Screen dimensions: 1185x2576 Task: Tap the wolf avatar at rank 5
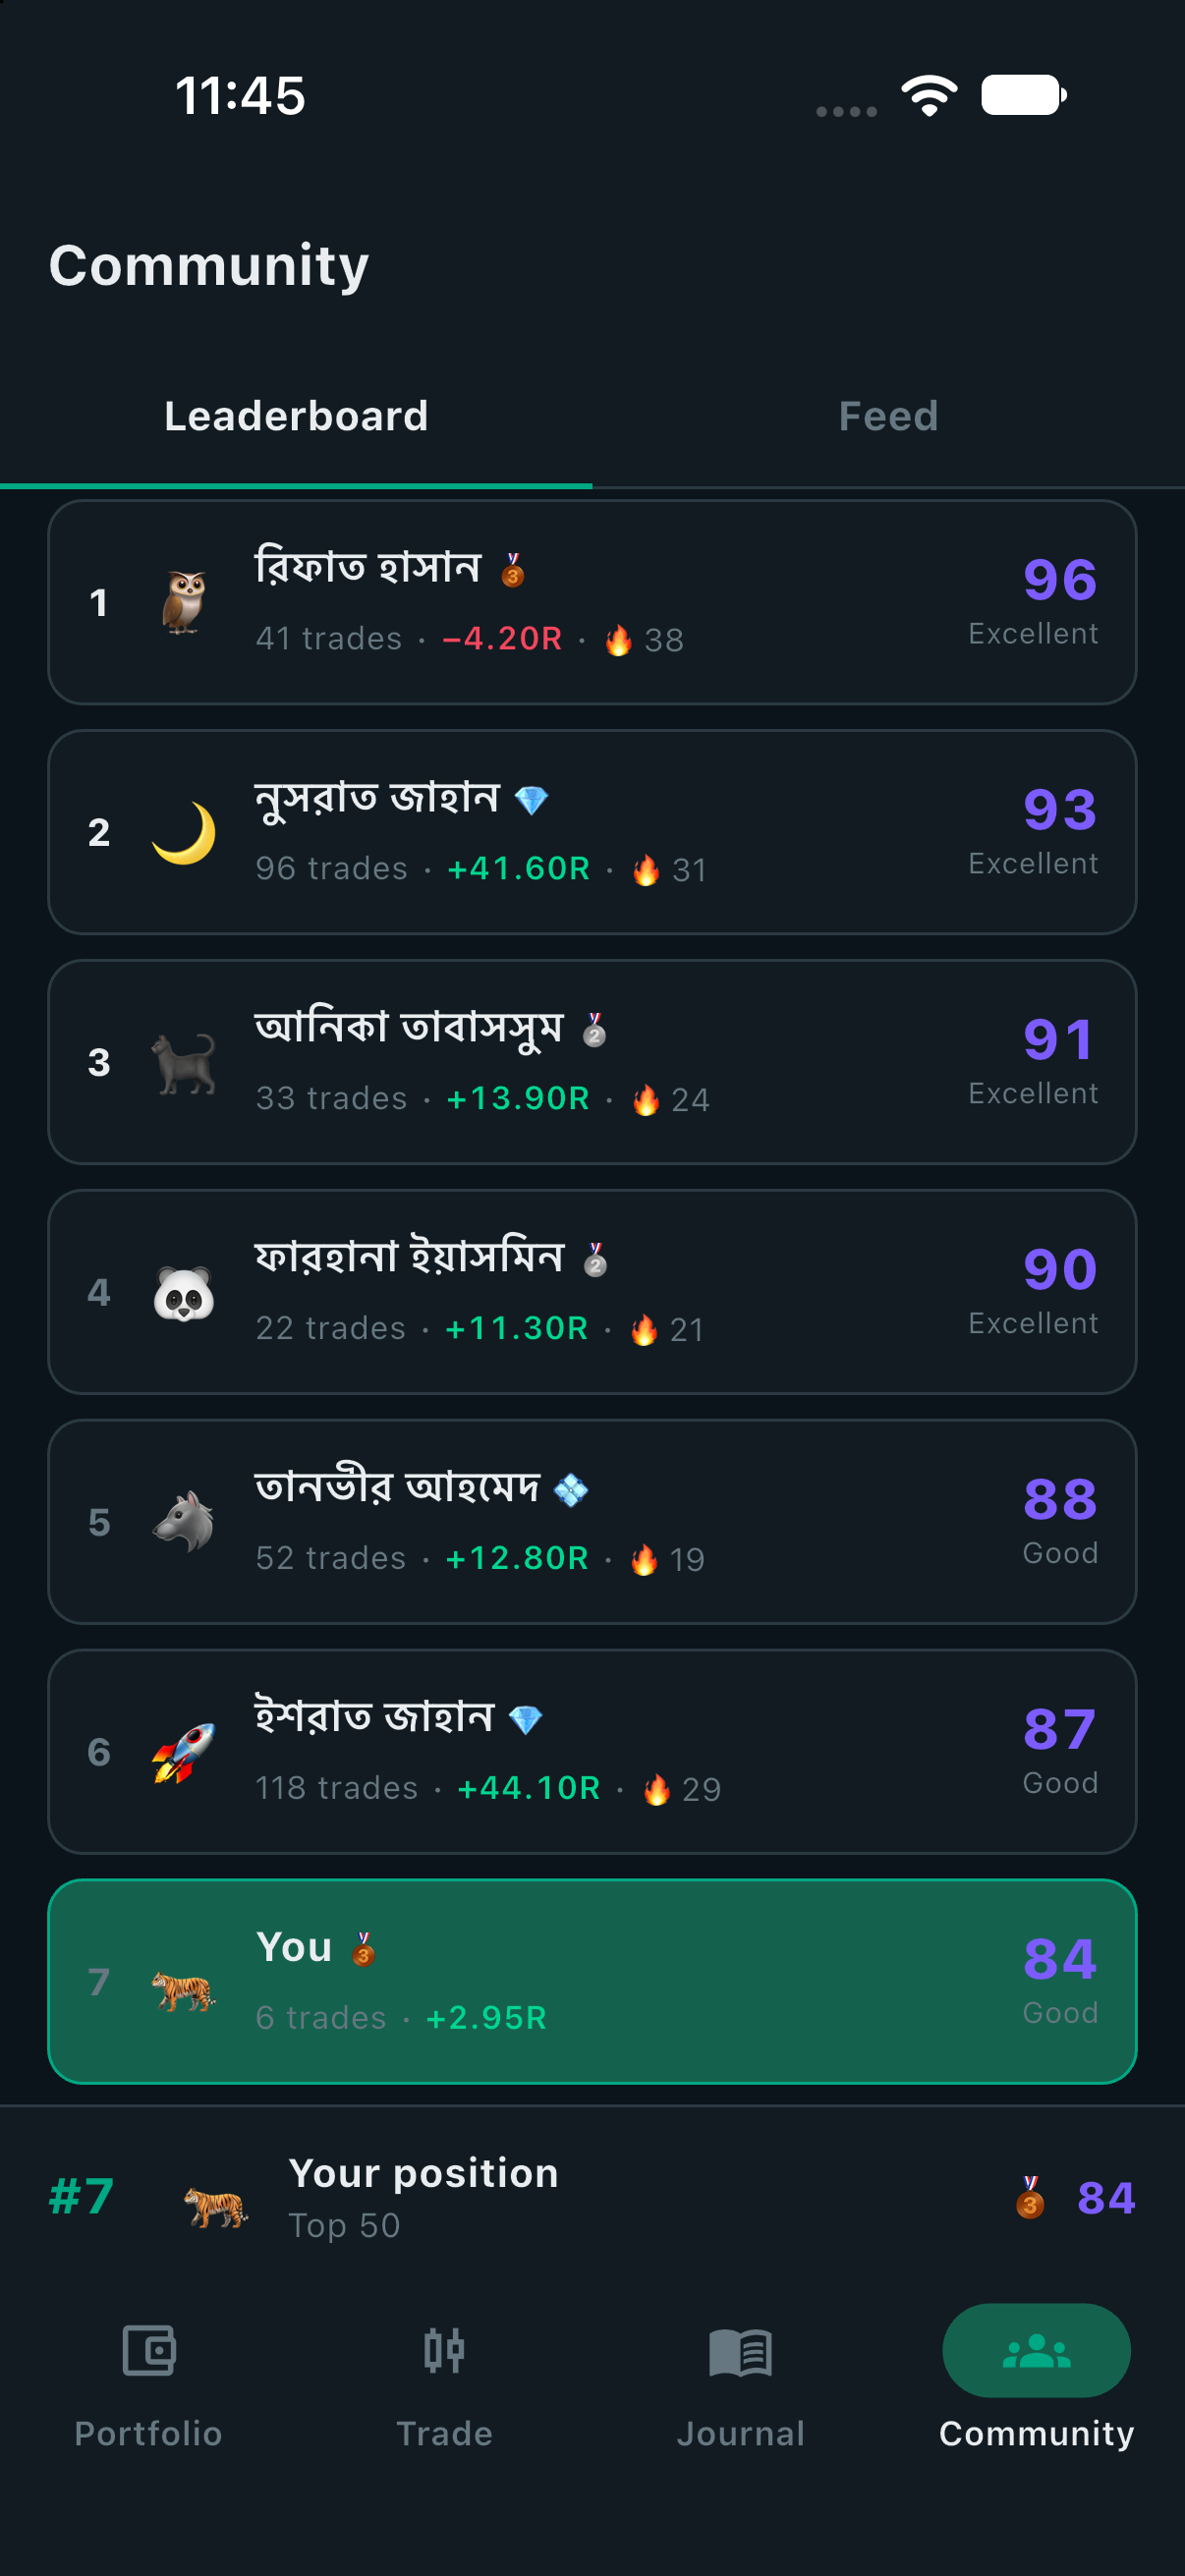184,1522
